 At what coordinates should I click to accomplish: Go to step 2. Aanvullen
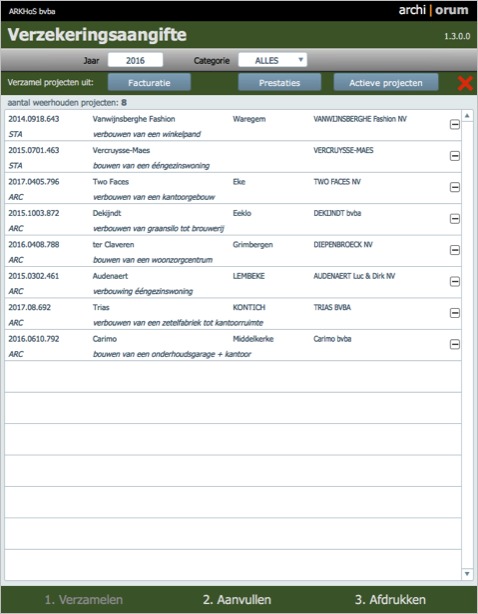[237, 600]
